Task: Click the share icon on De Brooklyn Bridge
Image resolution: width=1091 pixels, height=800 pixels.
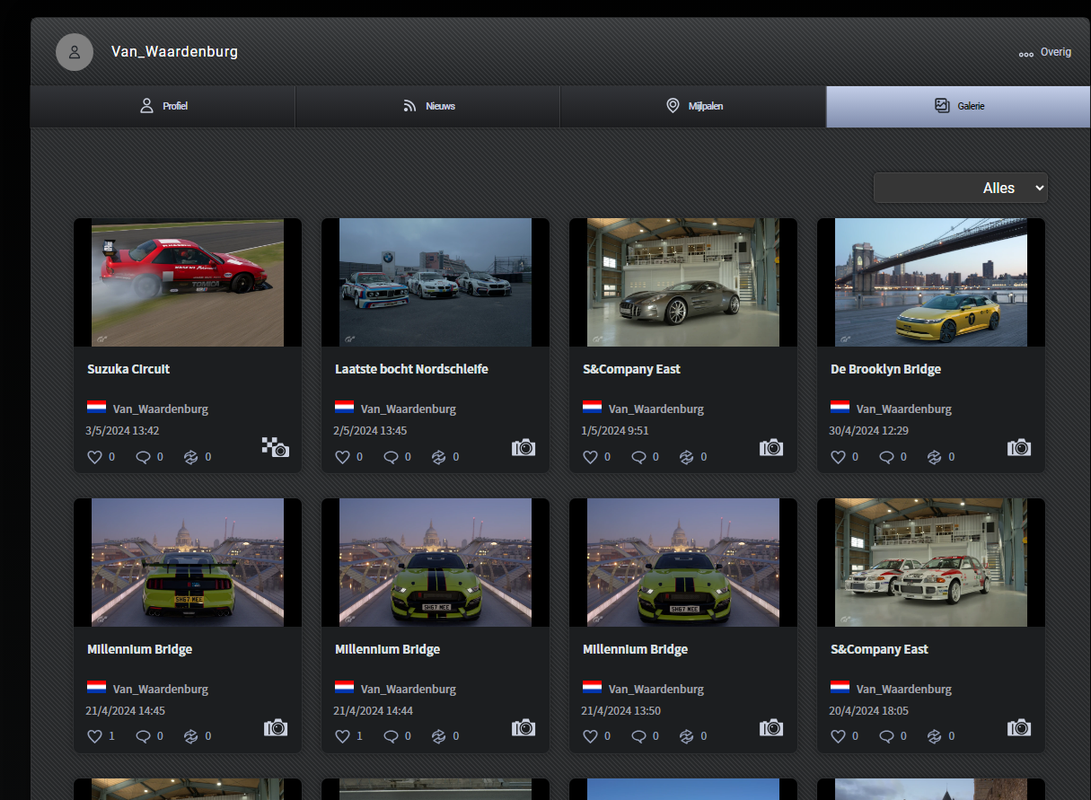Action: point(934,457)
